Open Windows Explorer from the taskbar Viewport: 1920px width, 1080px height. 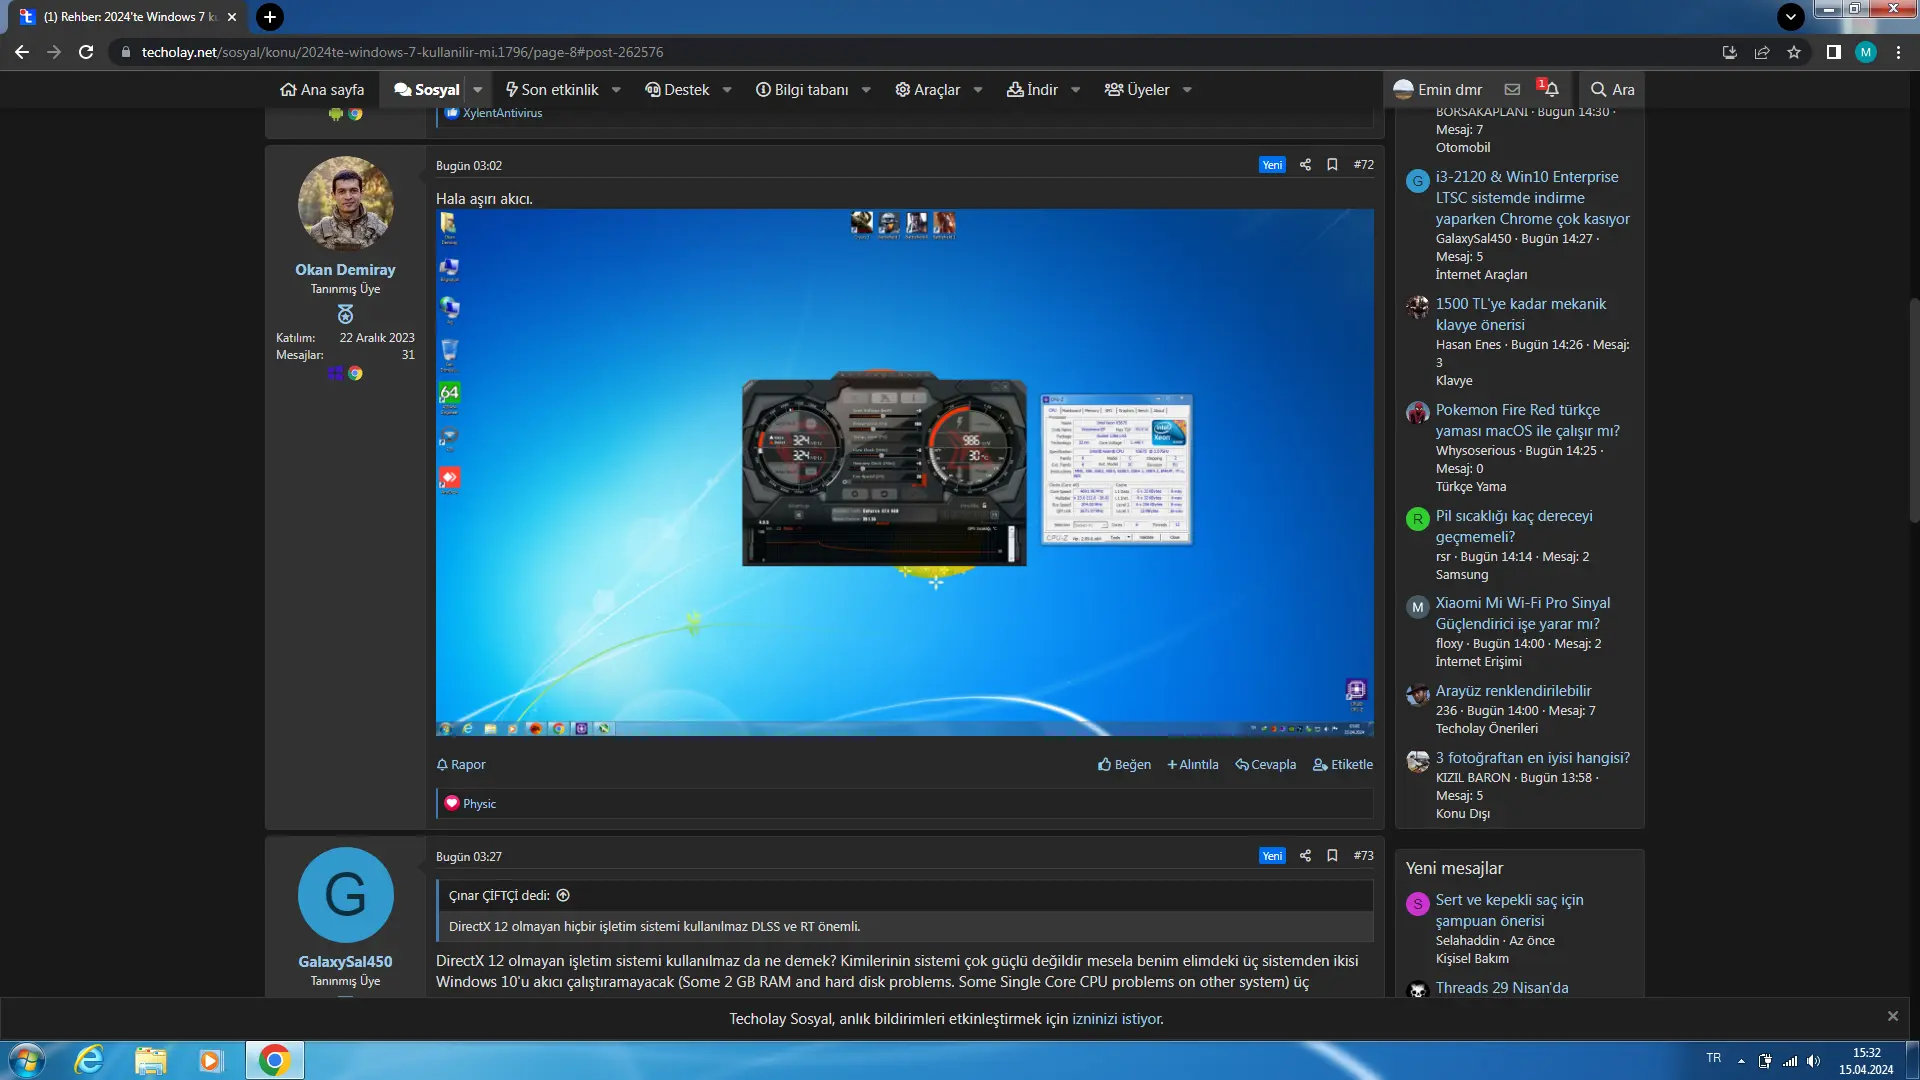click(150, 1060)
